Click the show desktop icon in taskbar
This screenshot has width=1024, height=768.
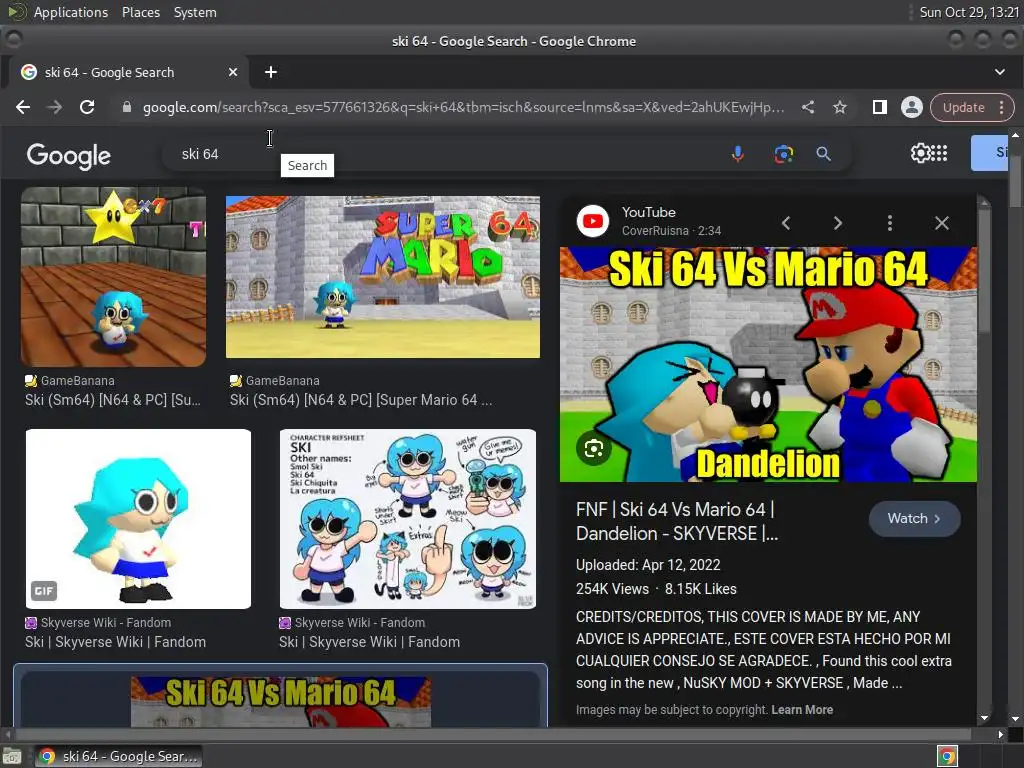point(12,757)
